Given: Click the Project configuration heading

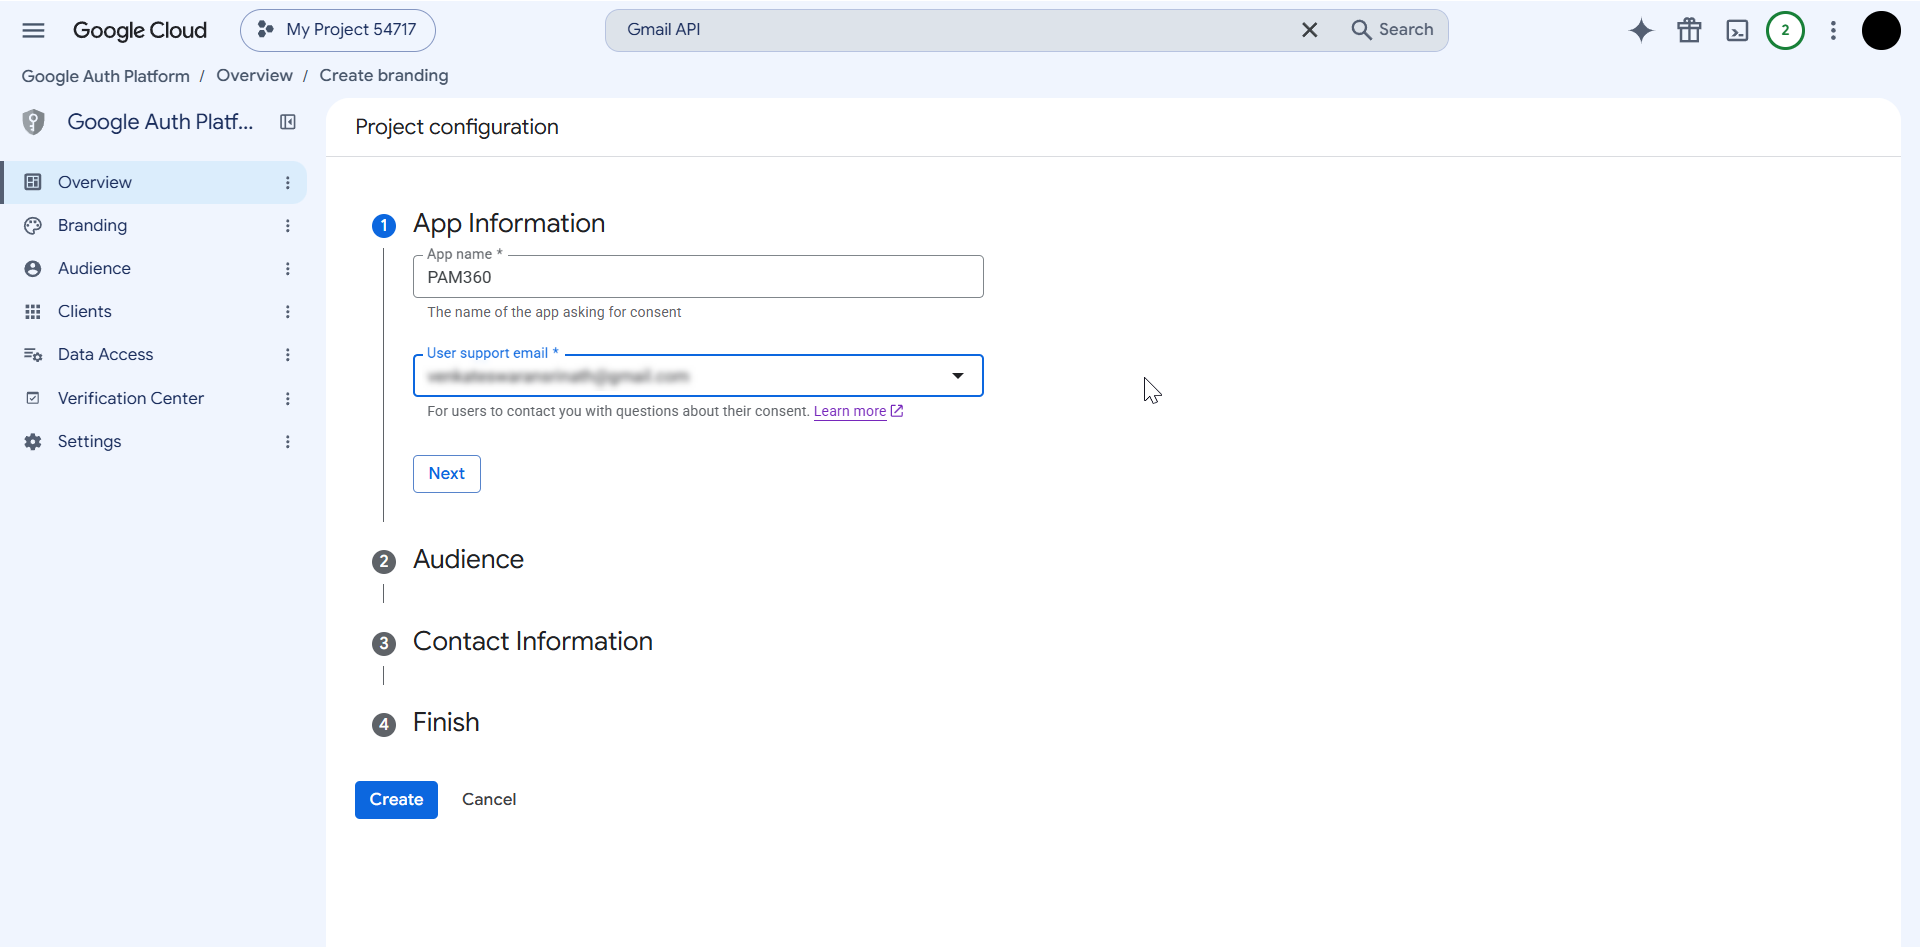Looking at the screenshot, I should click(x=457, y=127).
